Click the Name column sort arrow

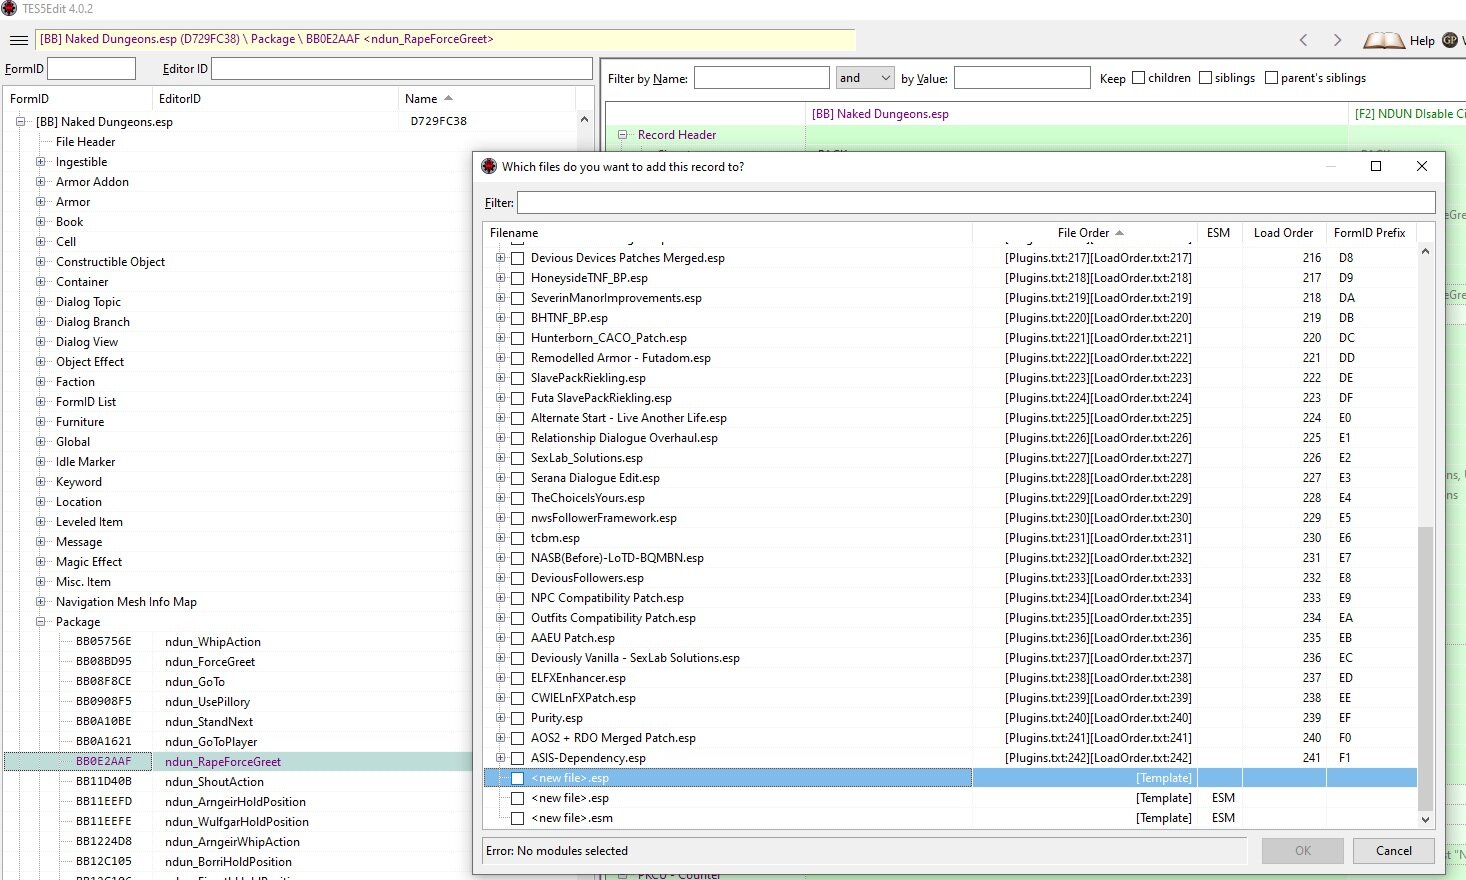(448, 98)
